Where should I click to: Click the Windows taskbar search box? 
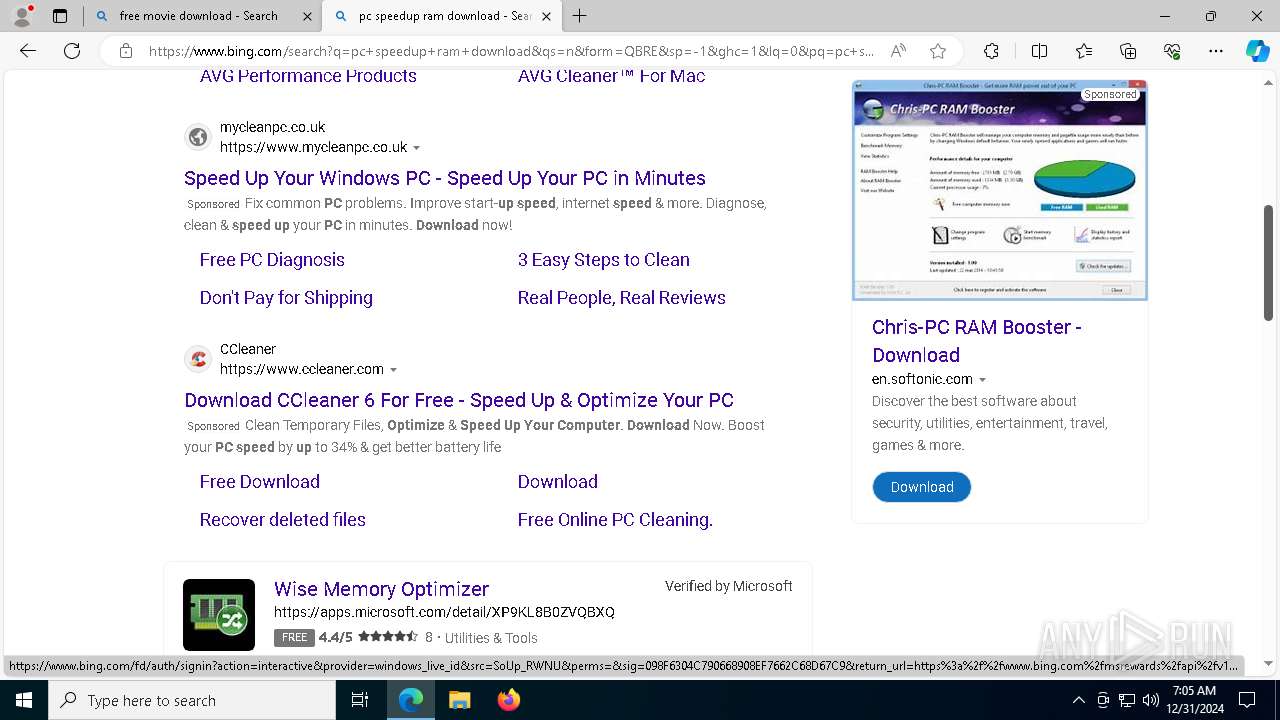coord(192,700)
